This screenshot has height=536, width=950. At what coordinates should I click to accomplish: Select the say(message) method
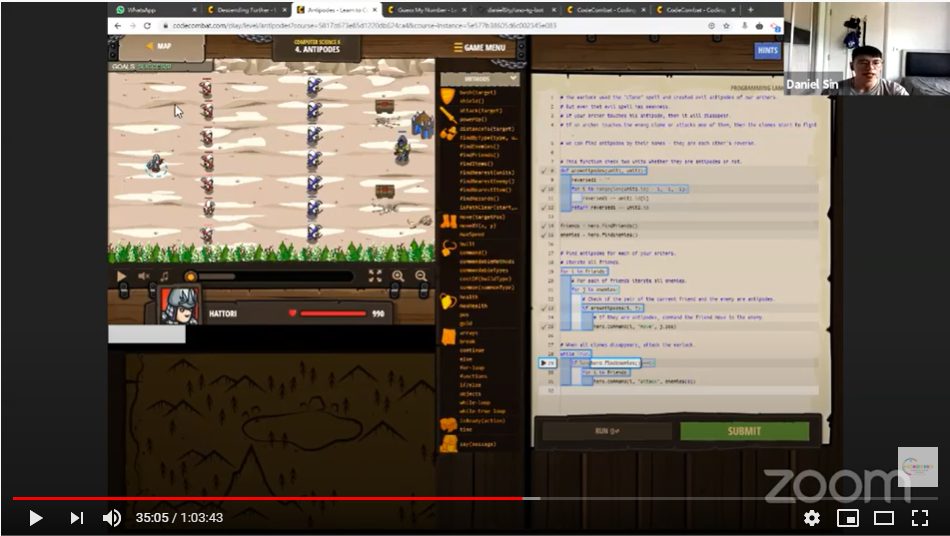pyautogui.click(x=477, y=445)
